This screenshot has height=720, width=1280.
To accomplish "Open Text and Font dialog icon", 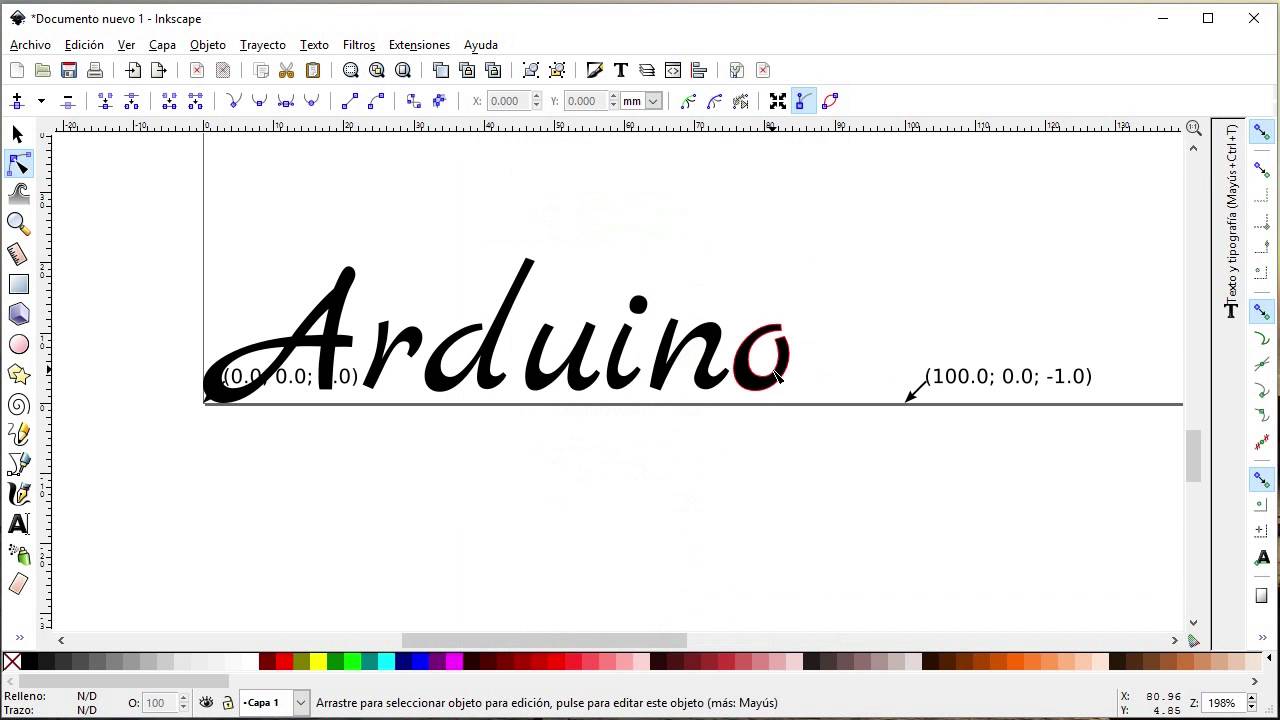I will point(621,70).
